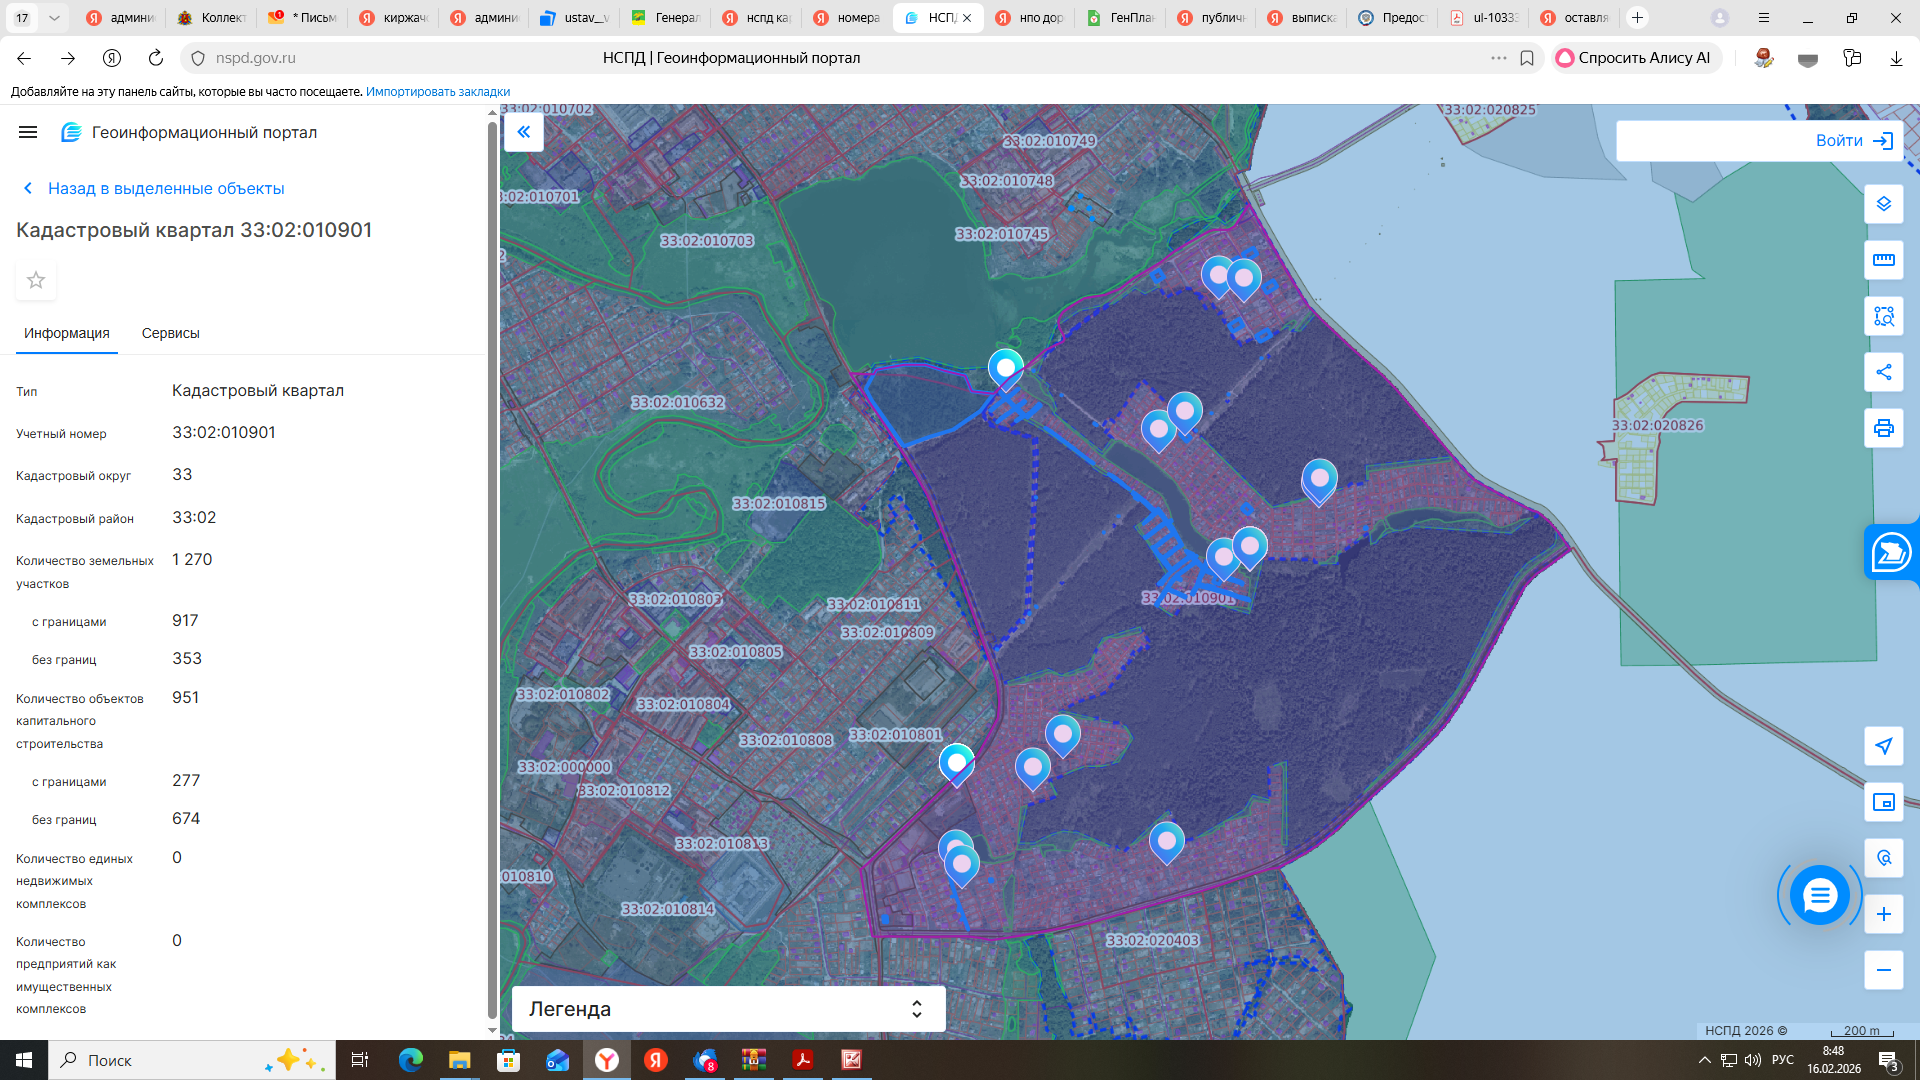This screenshot has width=1920, height=1080.
Task: Switch to the Сервисы tab
Action: coord(170,333)
